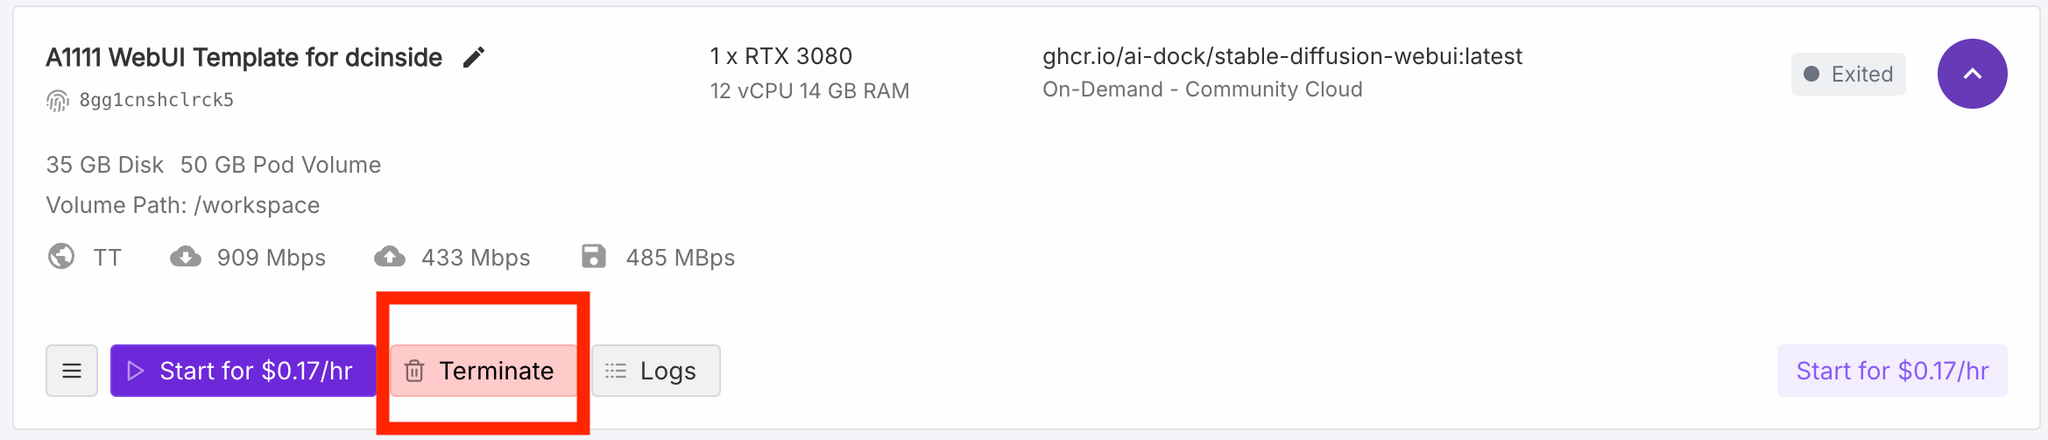Click the 50 GB Pod Volume label

pos(281,165)
